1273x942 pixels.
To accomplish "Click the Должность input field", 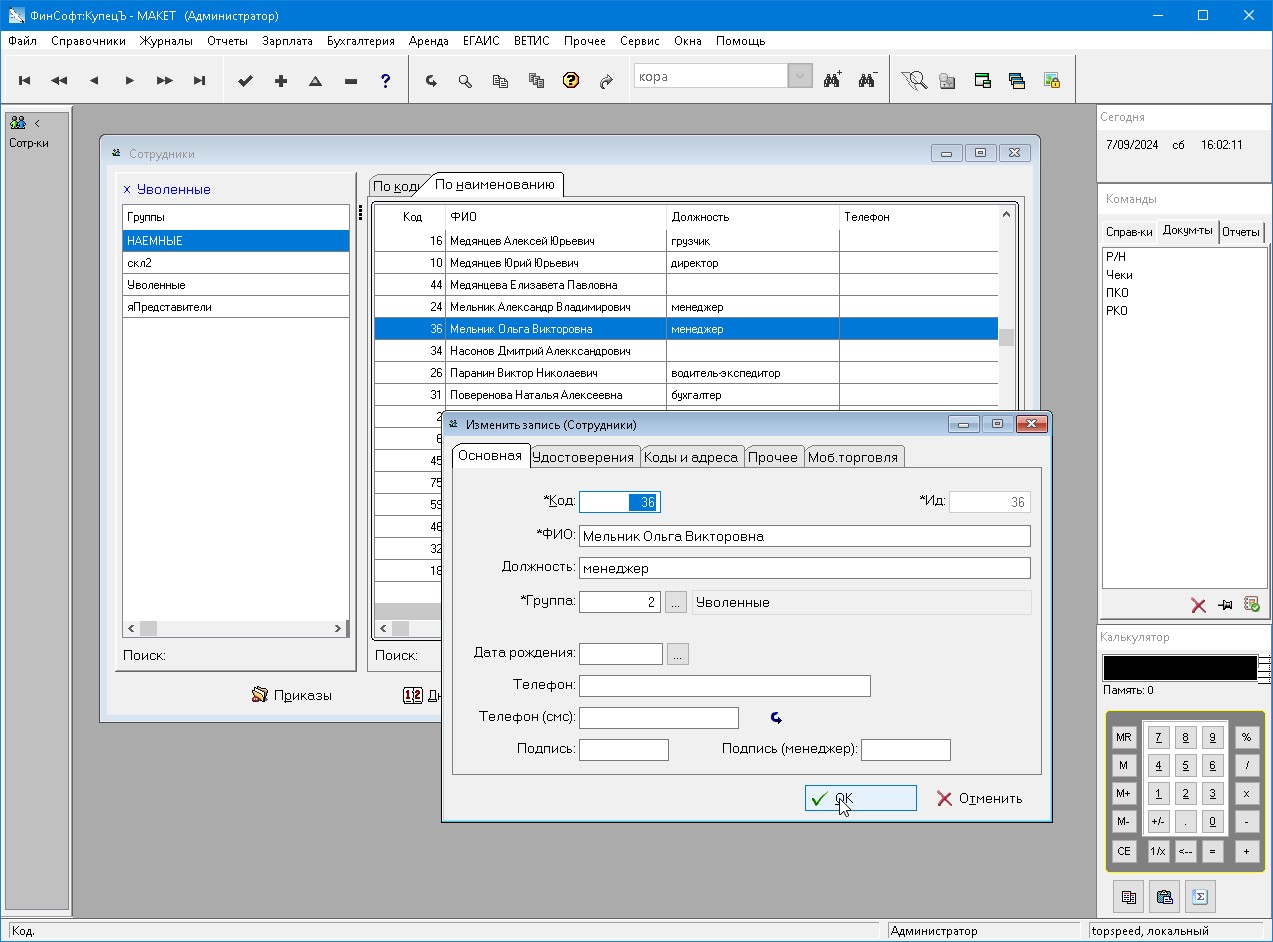I will tap(804, 568).
